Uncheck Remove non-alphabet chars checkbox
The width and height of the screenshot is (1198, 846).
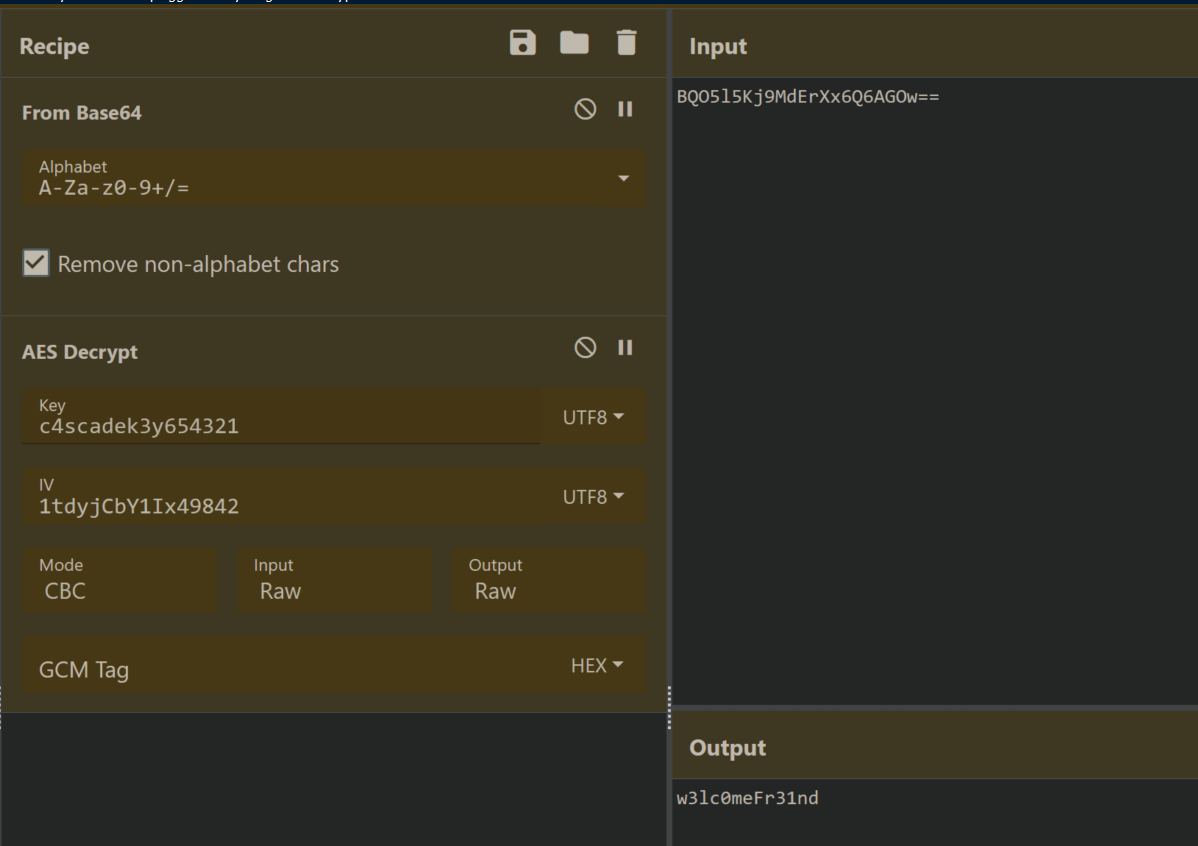coord(36,264)
